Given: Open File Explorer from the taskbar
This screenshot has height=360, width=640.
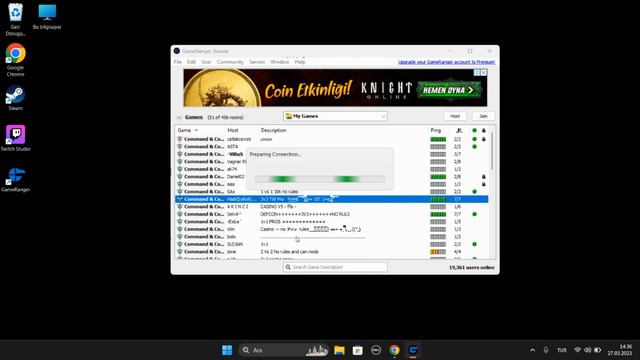Looking at the screenshot, I should point(339,350).
